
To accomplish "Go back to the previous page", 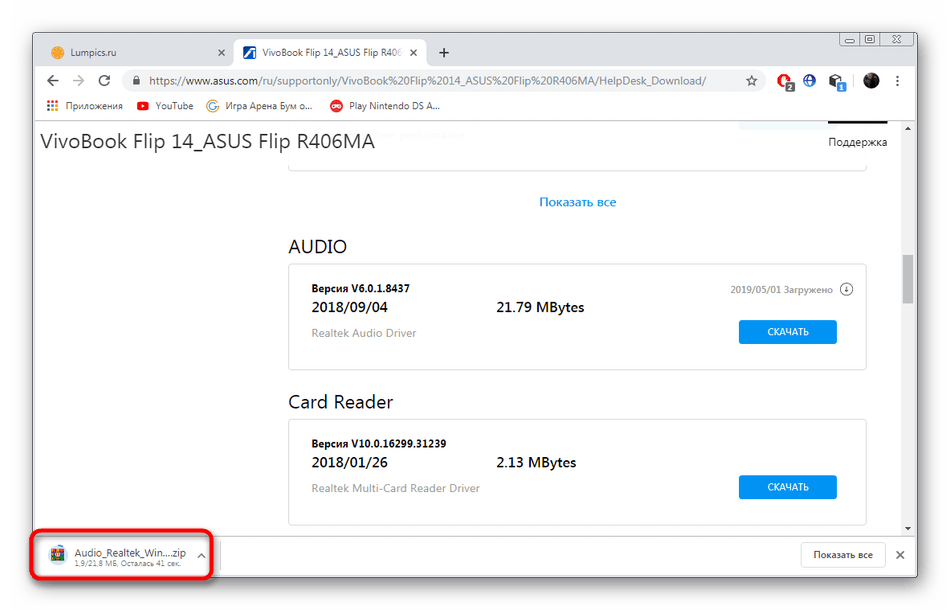I will click(x=53, y=81).
